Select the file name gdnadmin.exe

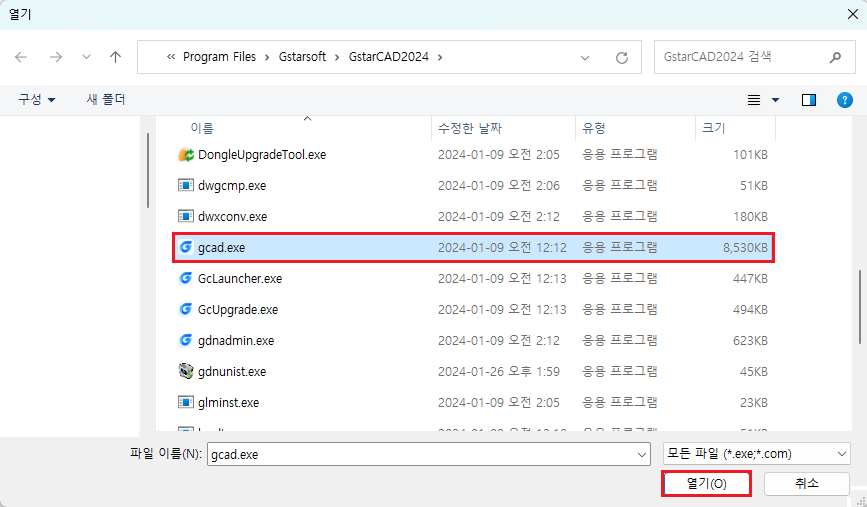pos(236,341)
